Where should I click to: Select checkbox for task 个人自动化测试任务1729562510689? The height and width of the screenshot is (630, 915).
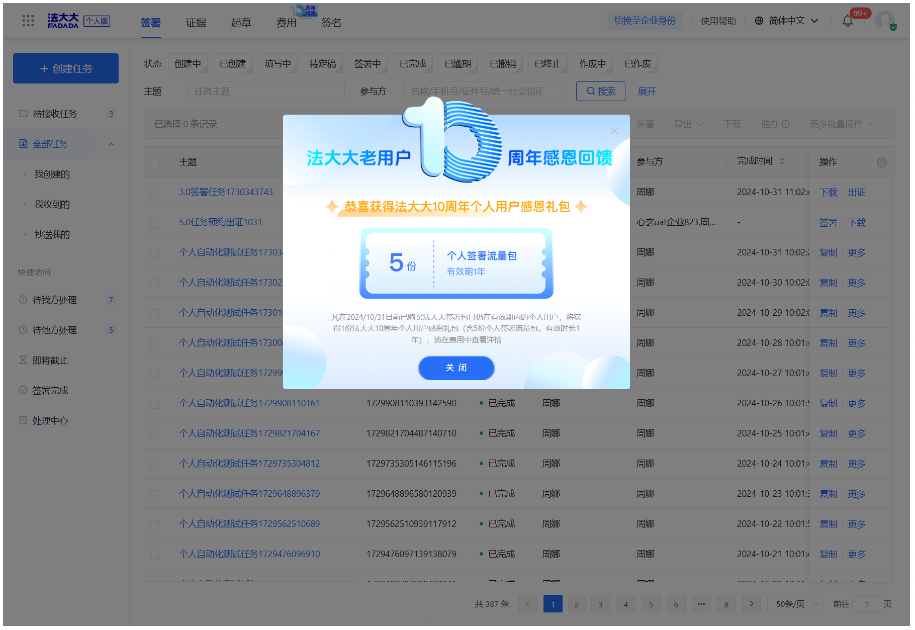(x=155, y=524)
